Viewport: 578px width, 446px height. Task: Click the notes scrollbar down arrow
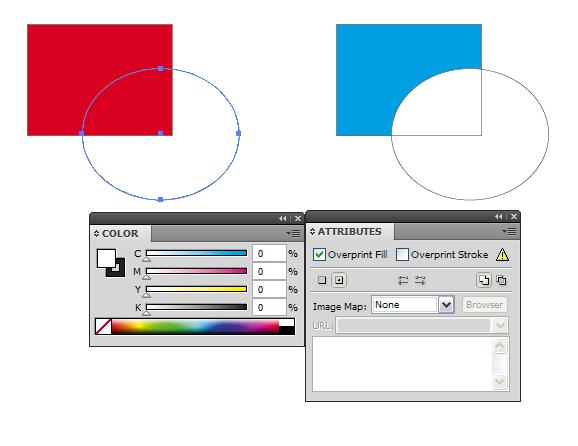click(x=500, y=382)
